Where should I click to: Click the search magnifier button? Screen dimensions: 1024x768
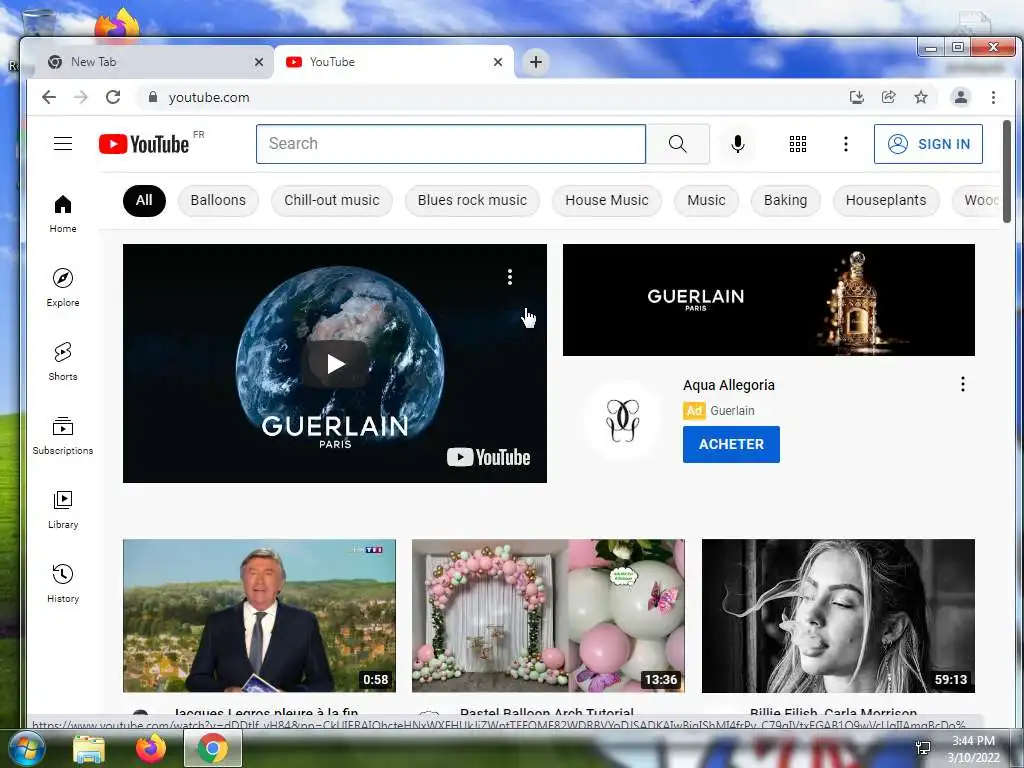click(677, 144)
